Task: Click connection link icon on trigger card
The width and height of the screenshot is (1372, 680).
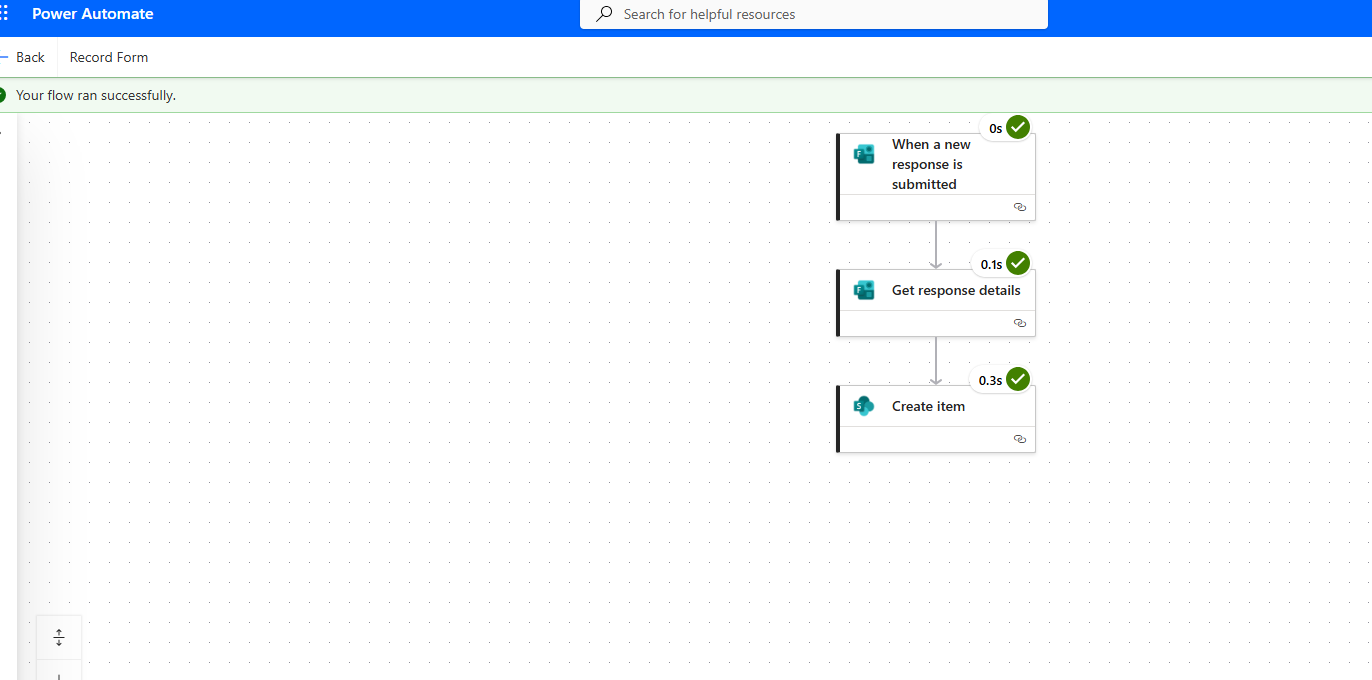Action: (1019, 207)
